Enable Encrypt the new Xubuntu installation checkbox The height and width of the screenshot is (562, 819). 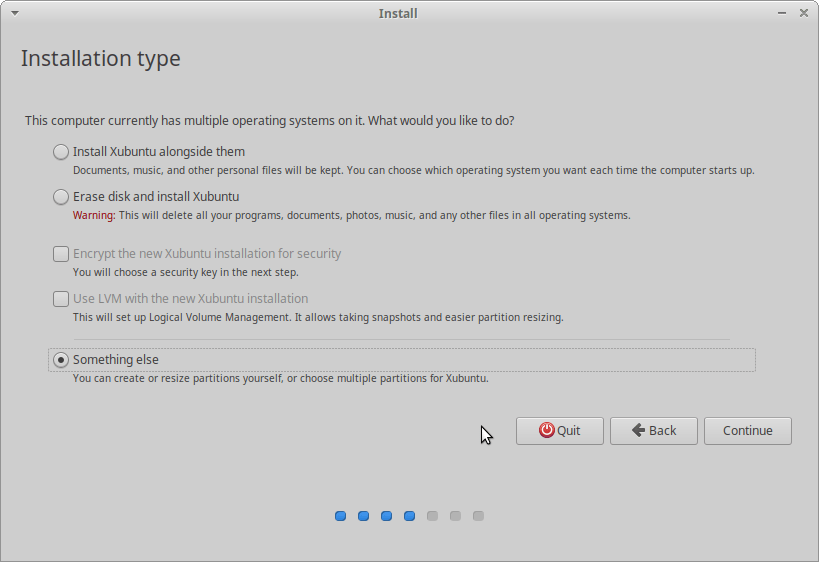point(61,254)
